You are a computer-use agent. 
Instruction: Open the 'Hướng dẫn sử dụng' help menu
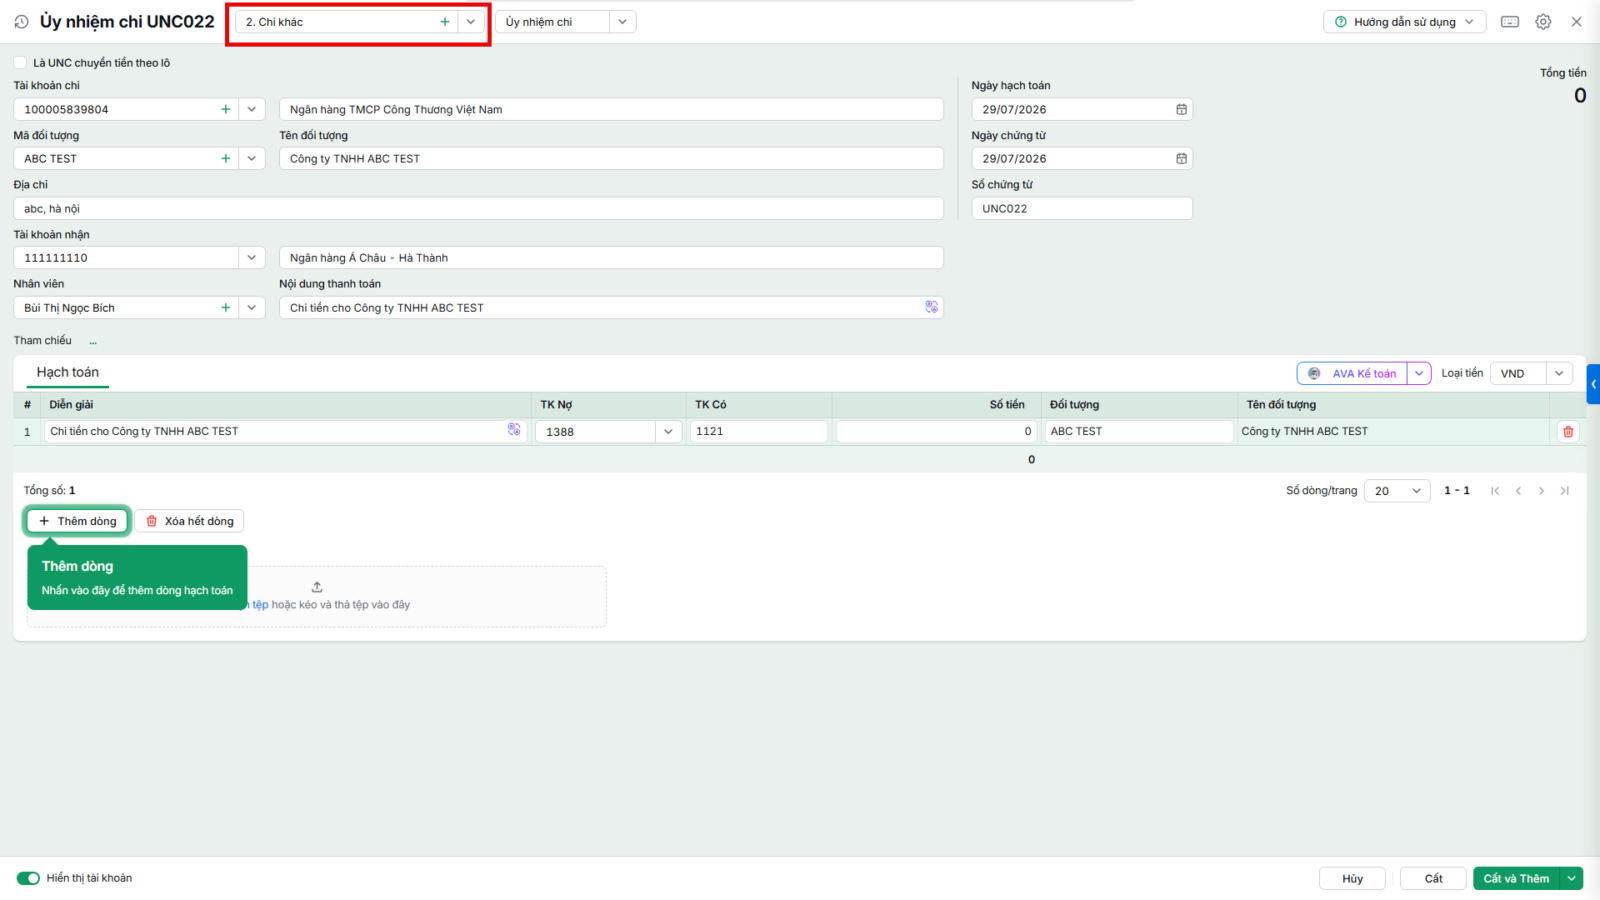1404,22
